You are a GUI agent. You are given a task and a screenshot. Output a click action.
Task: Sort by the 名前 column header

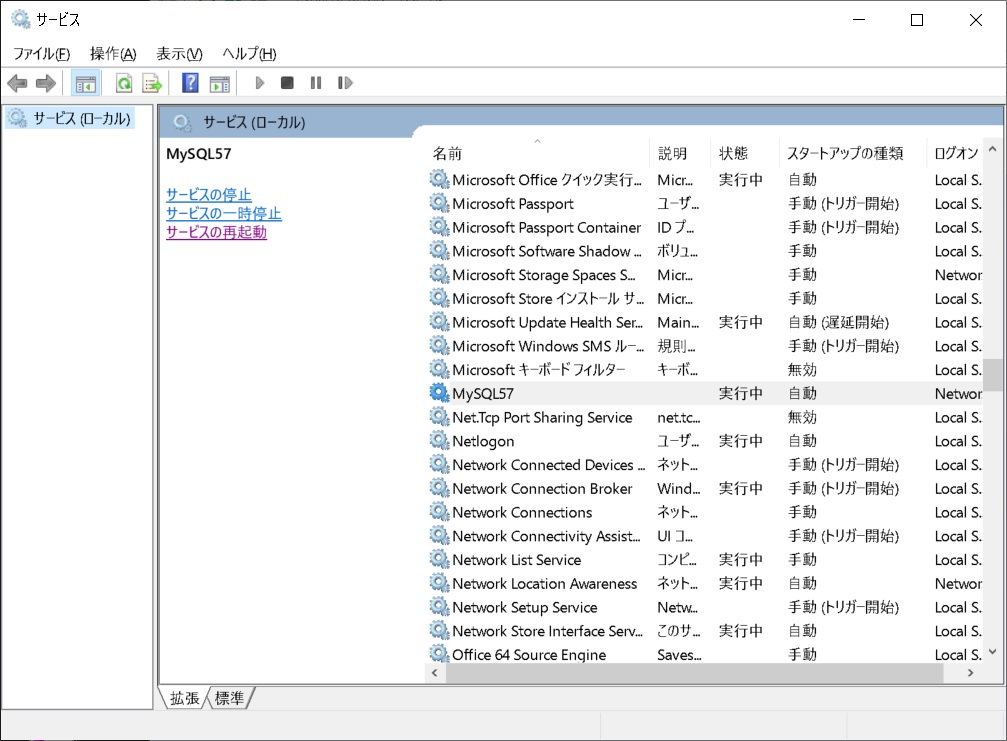coord(537,153)
